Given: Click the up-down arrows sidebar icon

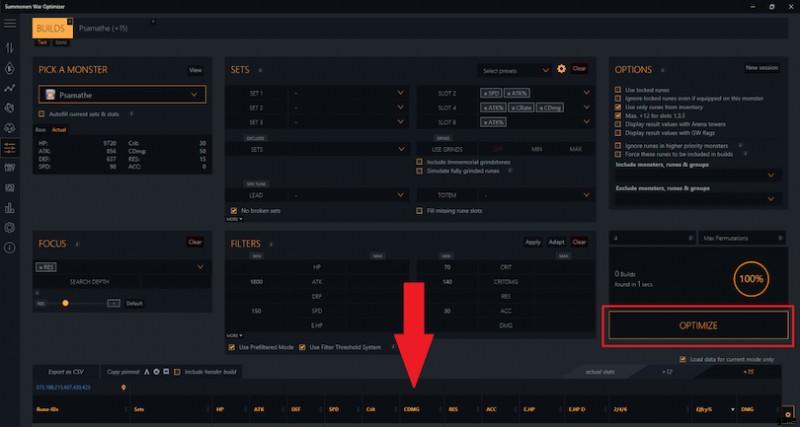Looking at the screenshot, I should 10,47.
